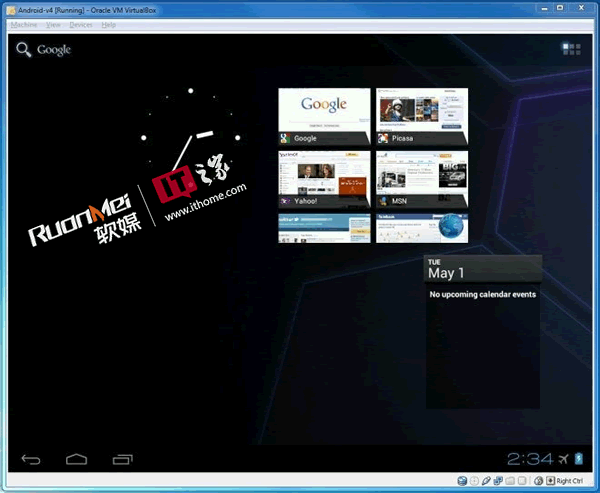Open the all apps grid icon
This screenshot has height=493, width=600.
(x=571, y=48)
